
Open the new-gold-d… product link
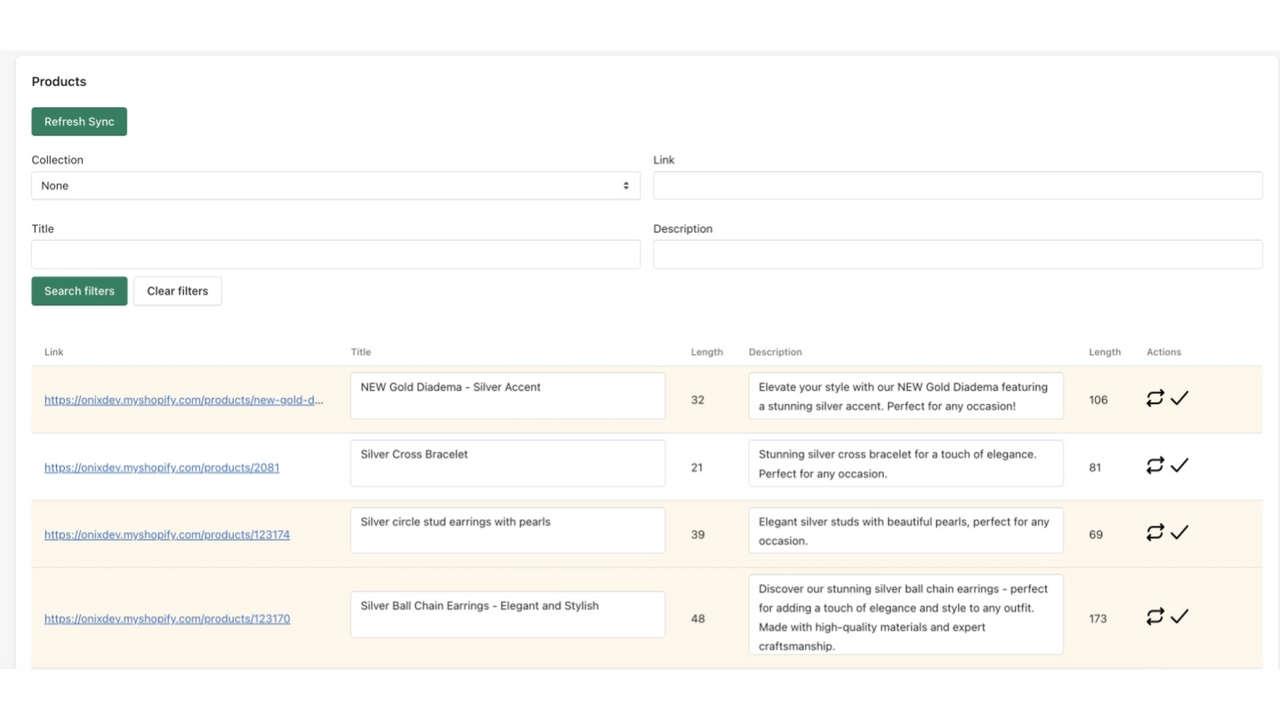(x=184, y=400)
